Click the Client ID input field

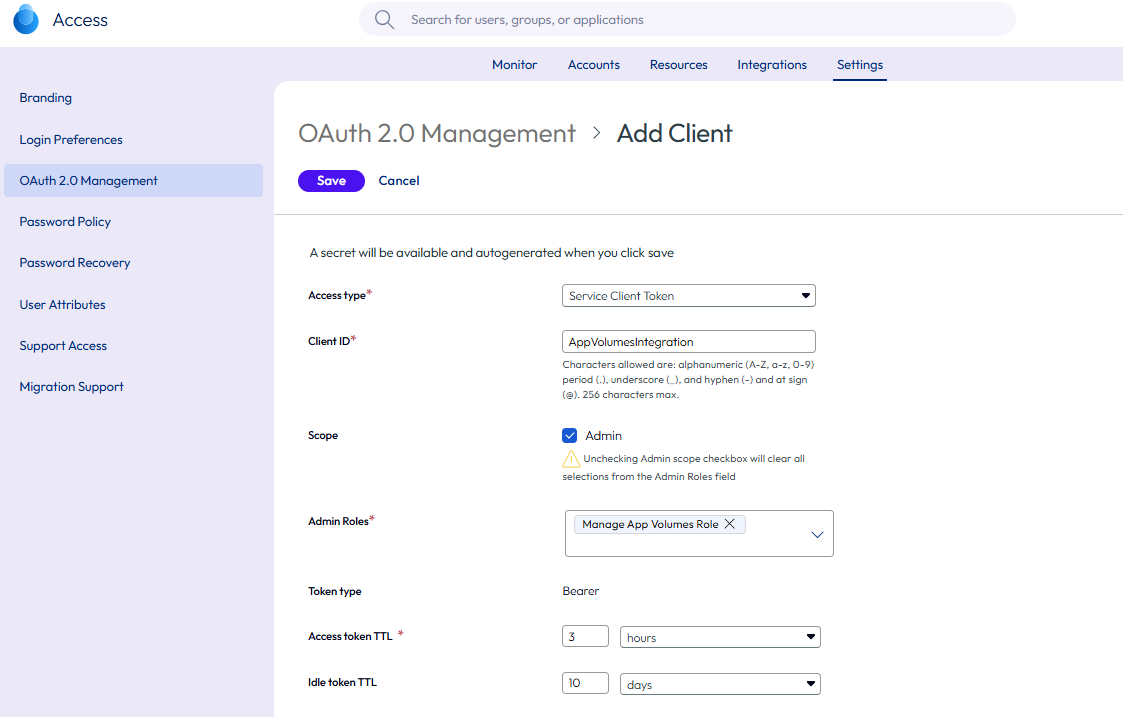point(688,342)
